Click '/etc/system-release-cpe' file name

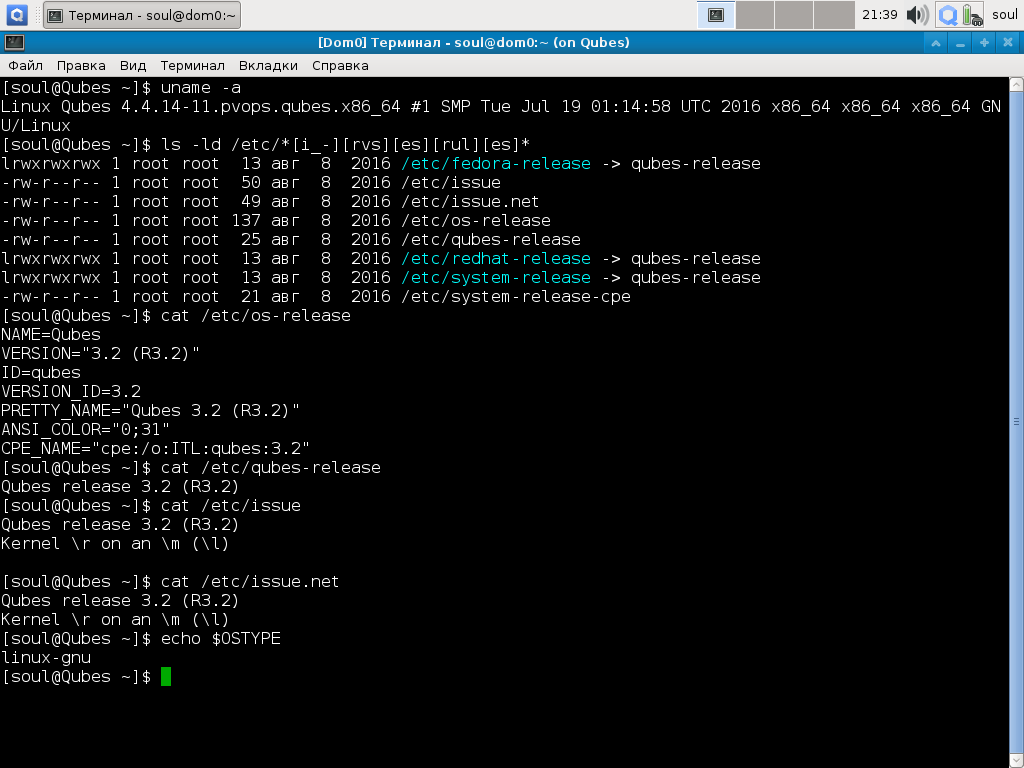point(516,296)
